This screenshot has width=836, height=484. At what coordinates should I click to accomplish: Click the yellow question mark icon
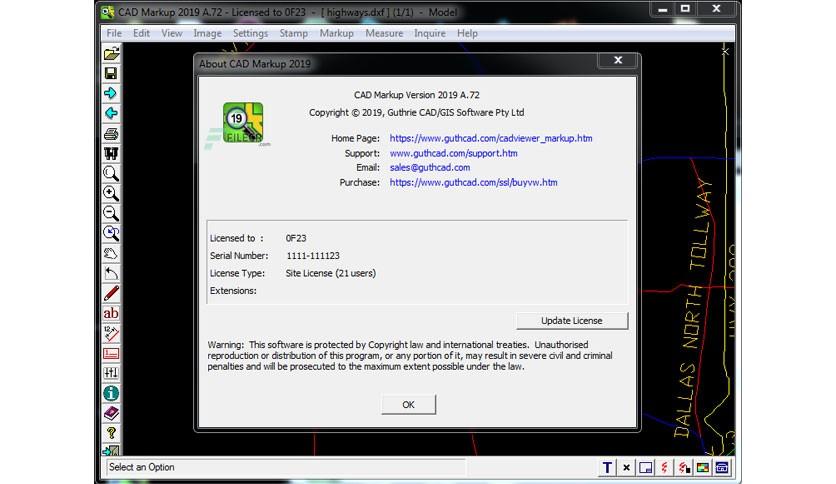pos(111,433)
